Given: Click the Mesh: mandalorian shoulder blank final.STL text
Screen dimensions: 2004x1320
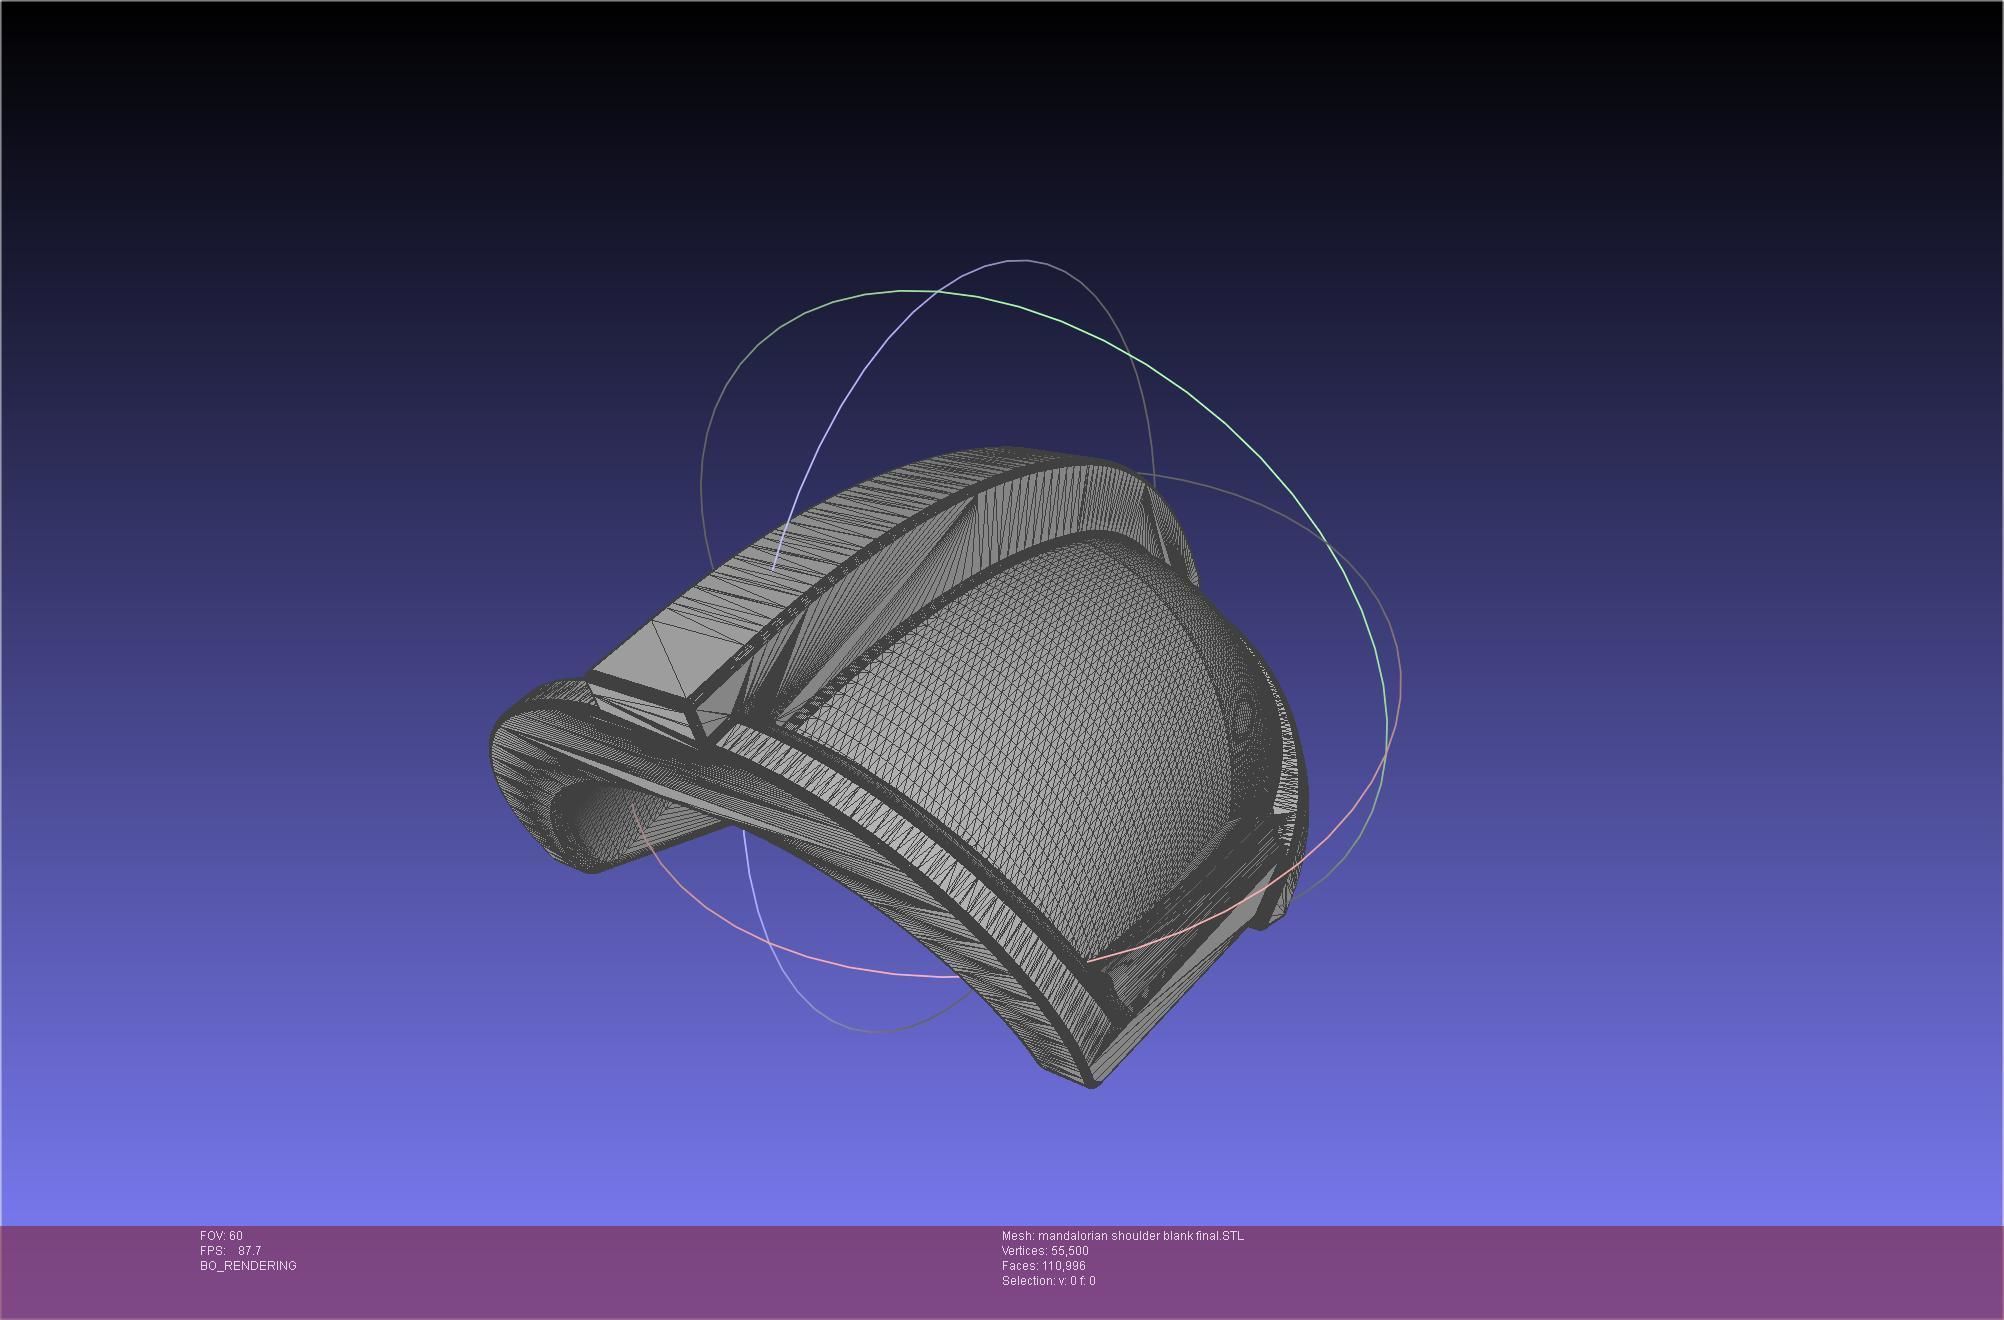Looking at the screenshot, I should [x=1123, y=1236].
